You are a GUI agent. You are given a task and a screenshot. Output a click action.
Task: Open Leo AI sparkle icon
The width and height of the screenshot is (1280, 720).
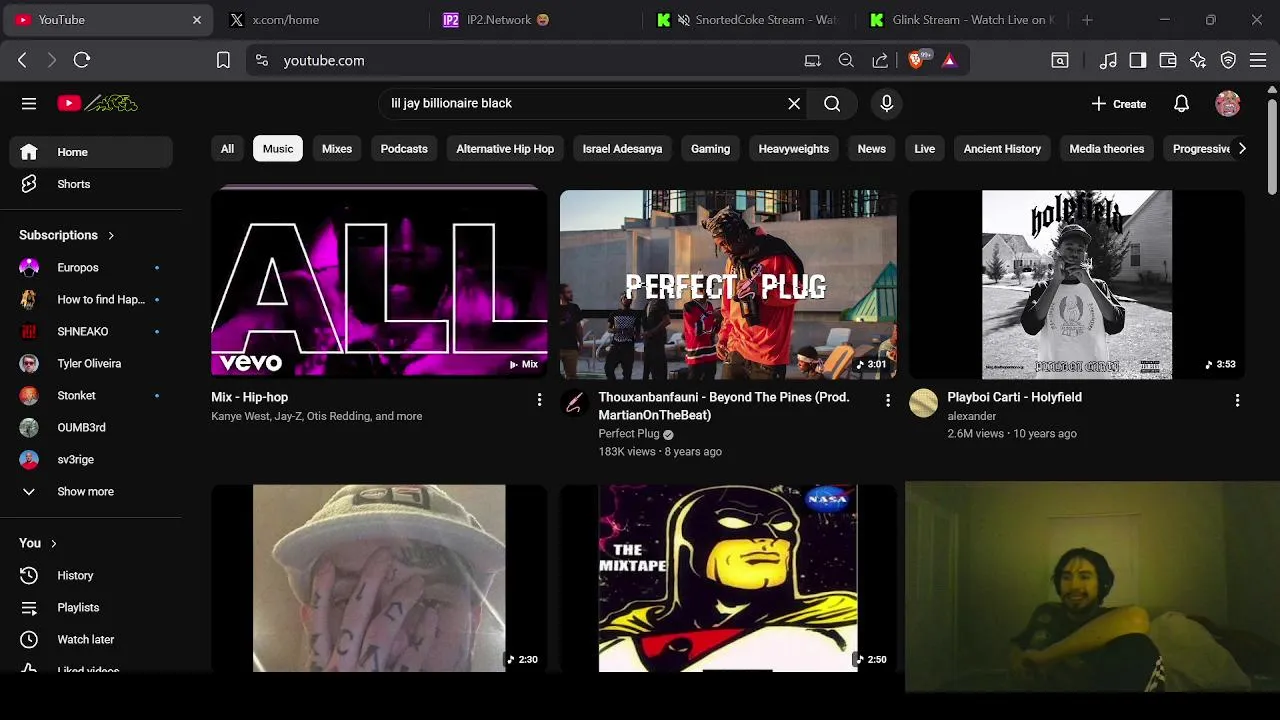point(1198,60)
